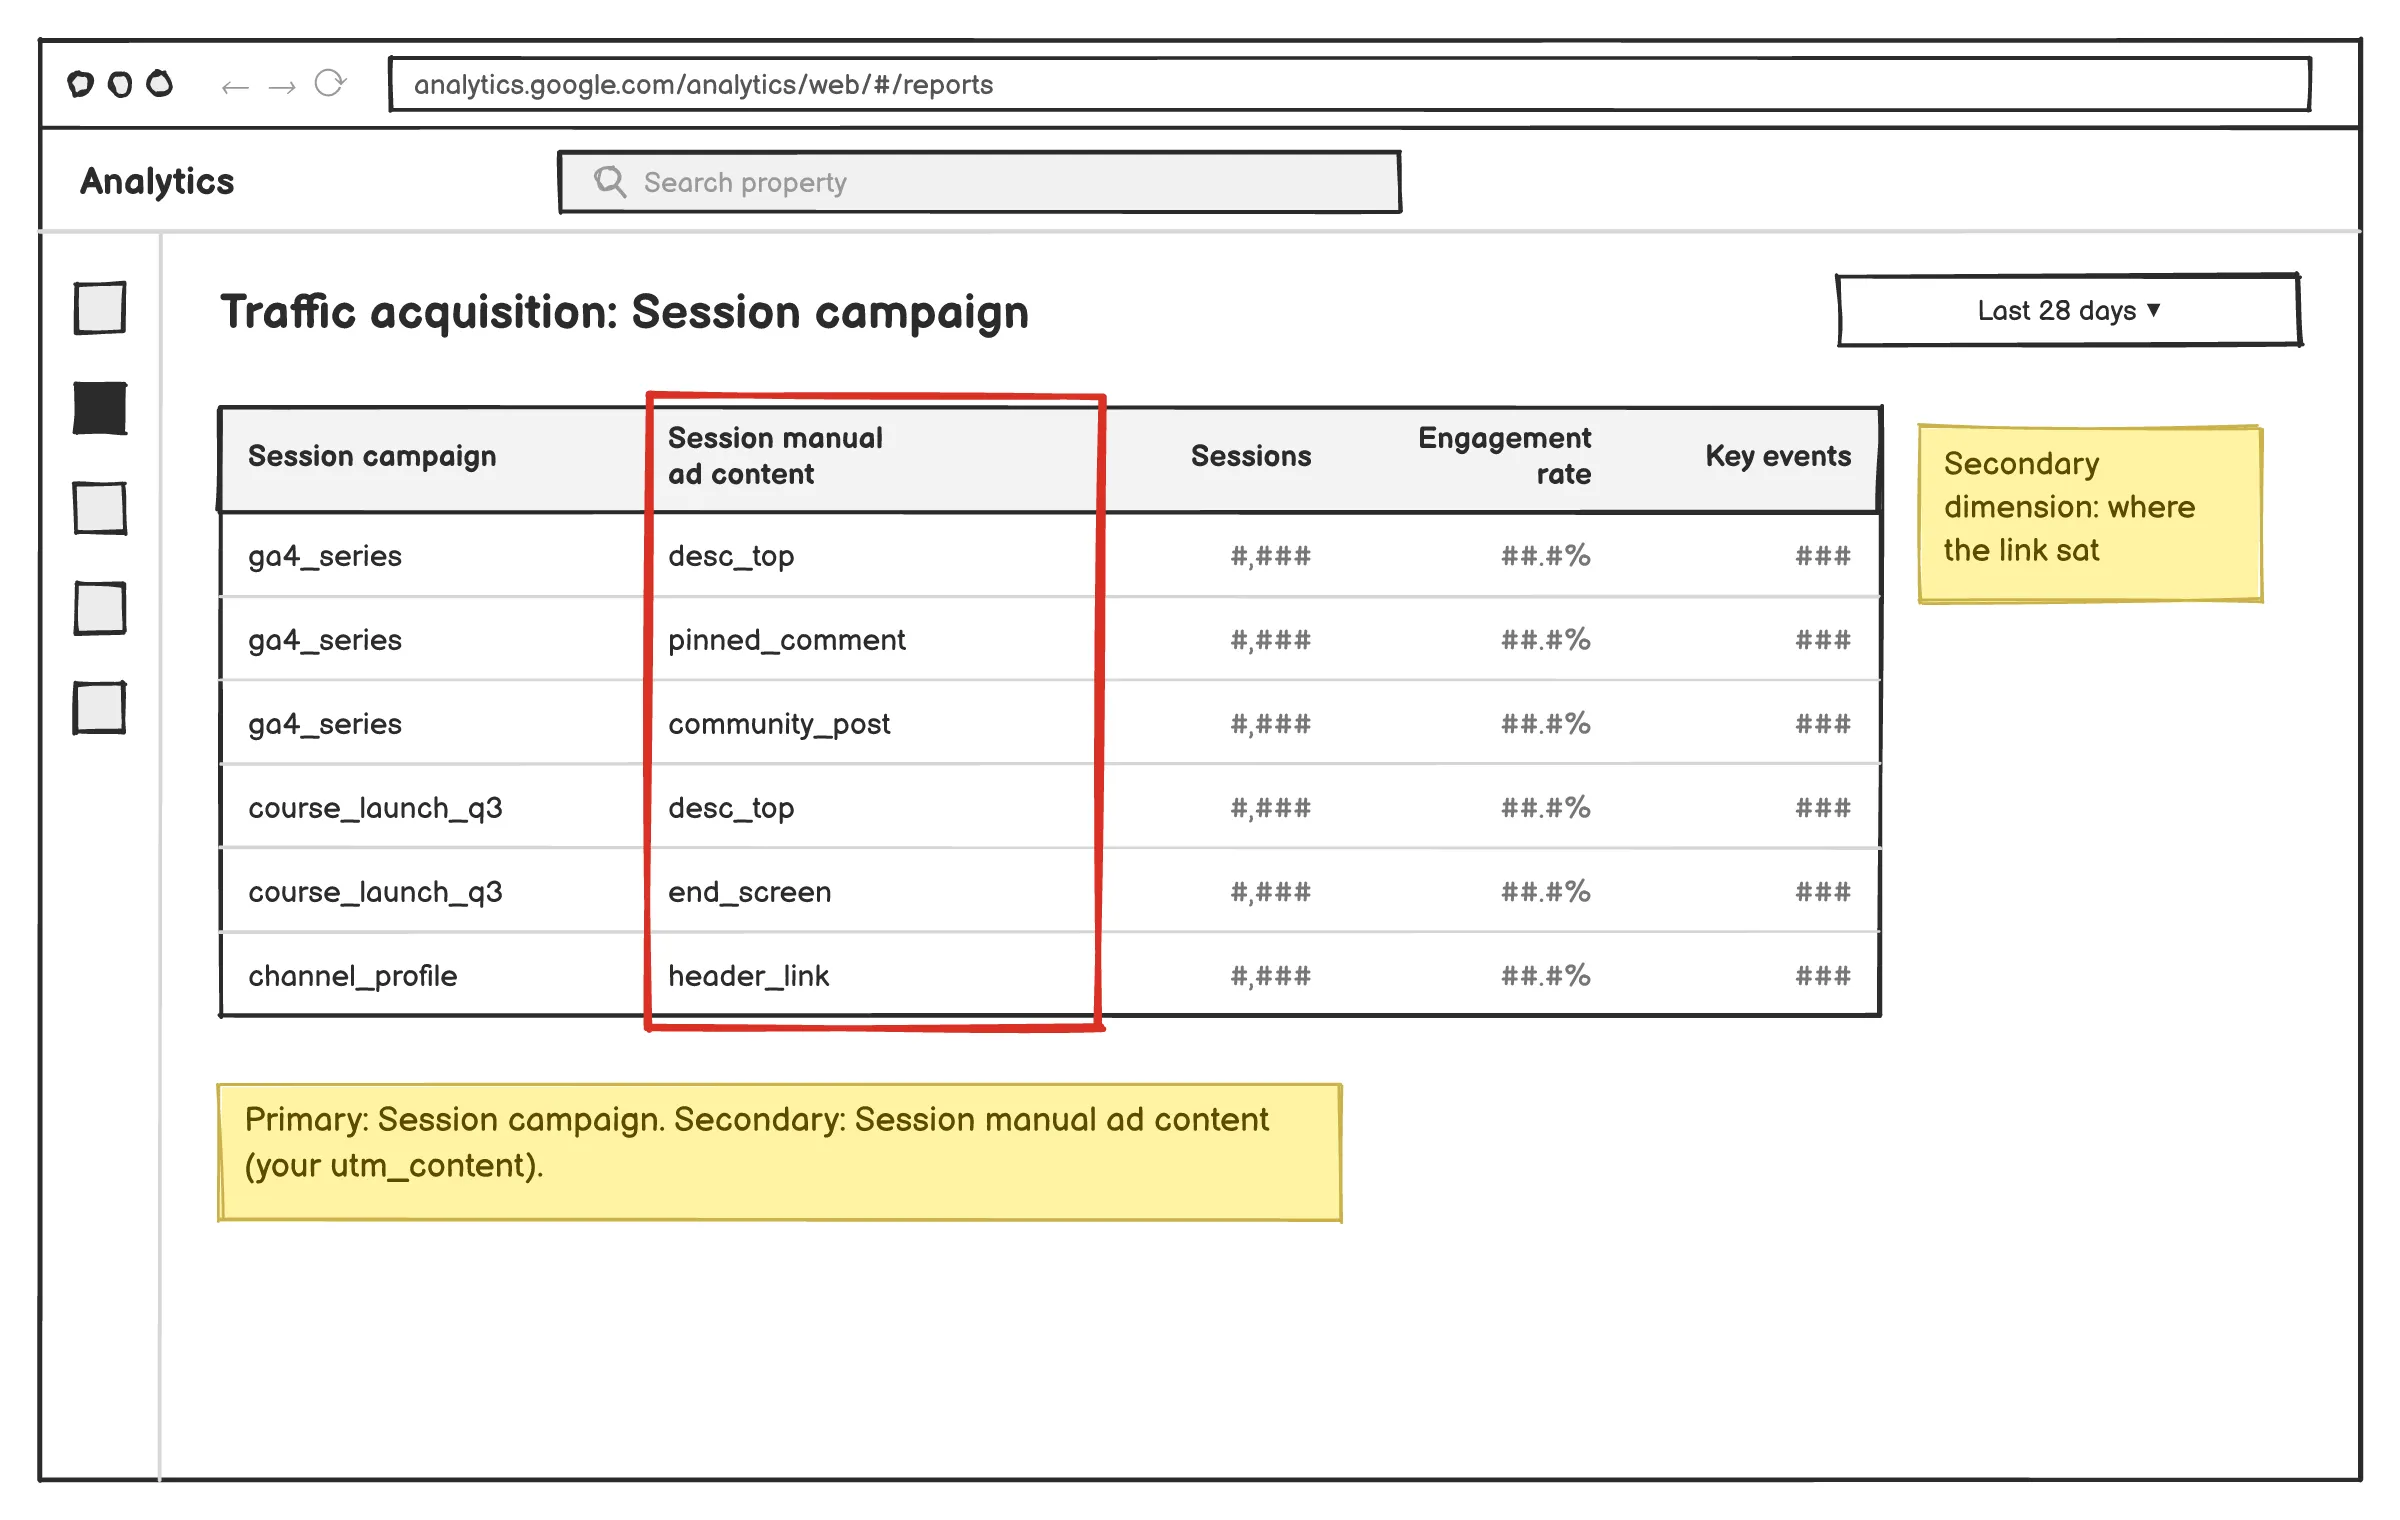Click the browser back arrow
The image size is (2400, 1520).
tap(235, 87)
